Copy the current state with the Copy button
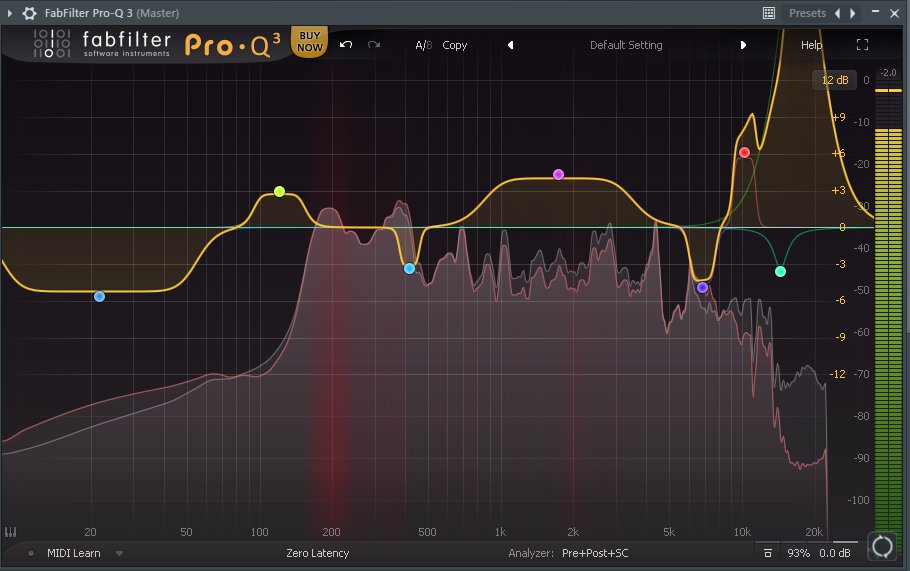The width and height of the screenshot is (910, 571). [454, 45]
